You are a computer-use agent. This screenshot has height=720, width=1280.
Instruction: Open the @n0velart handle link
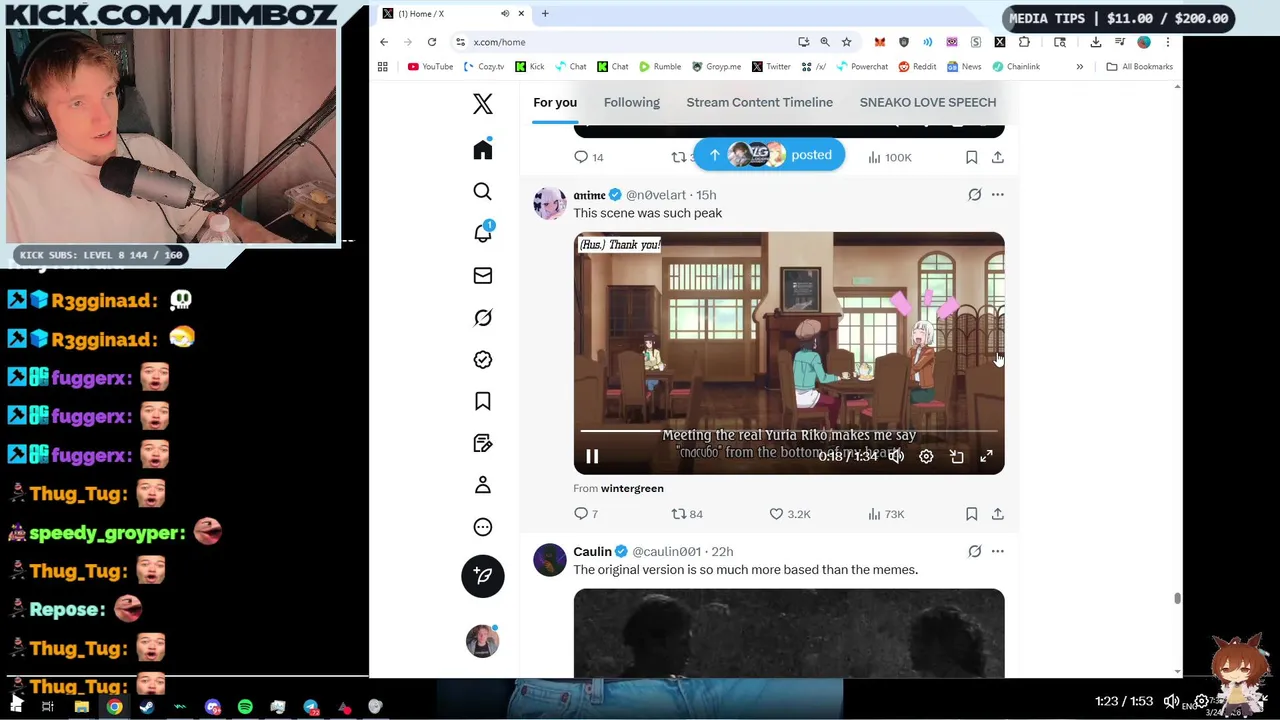click(656, 195)
